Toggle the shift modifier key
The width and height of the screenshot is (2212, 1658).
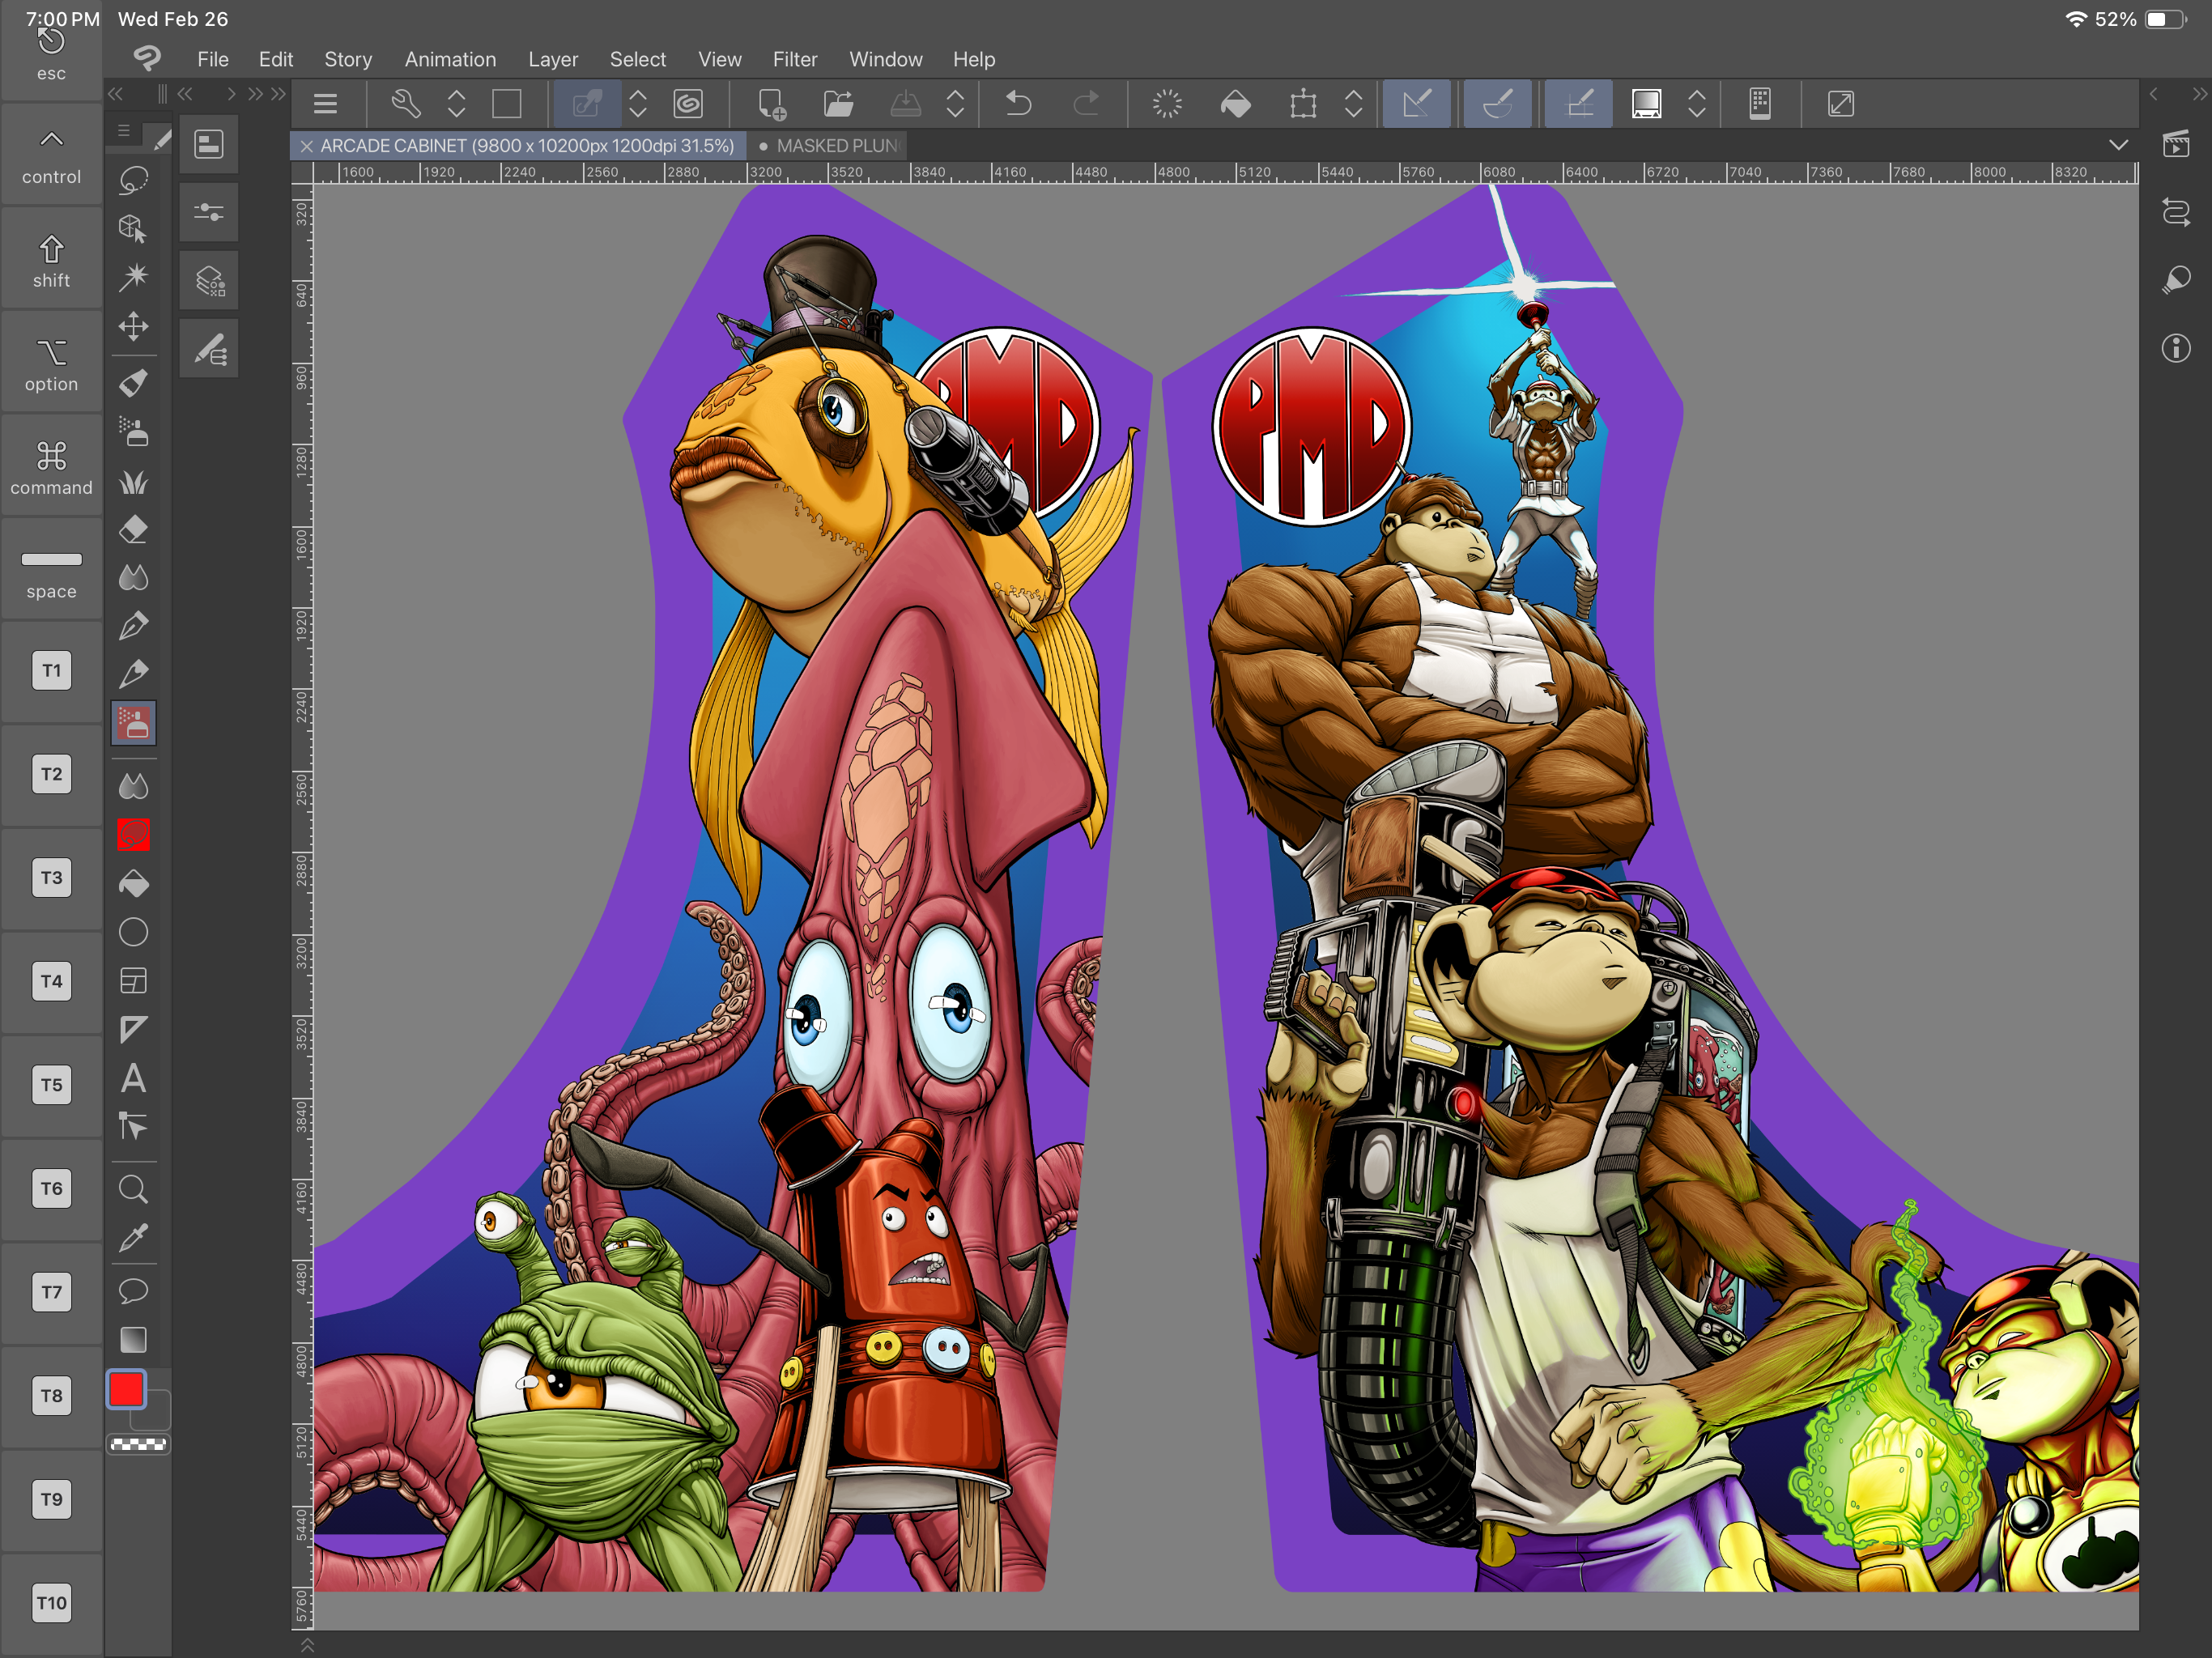[x=51, y=260]
